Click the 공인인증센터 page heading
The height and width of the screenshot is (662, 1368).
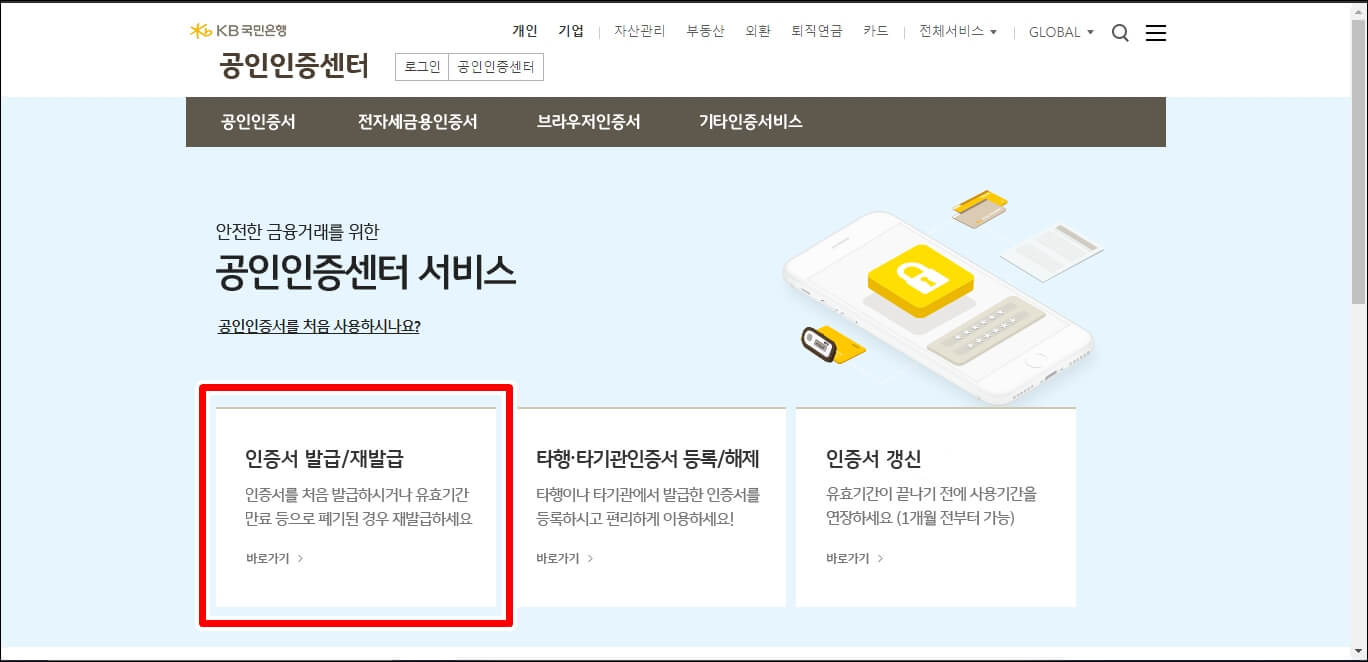click(294, 66)
